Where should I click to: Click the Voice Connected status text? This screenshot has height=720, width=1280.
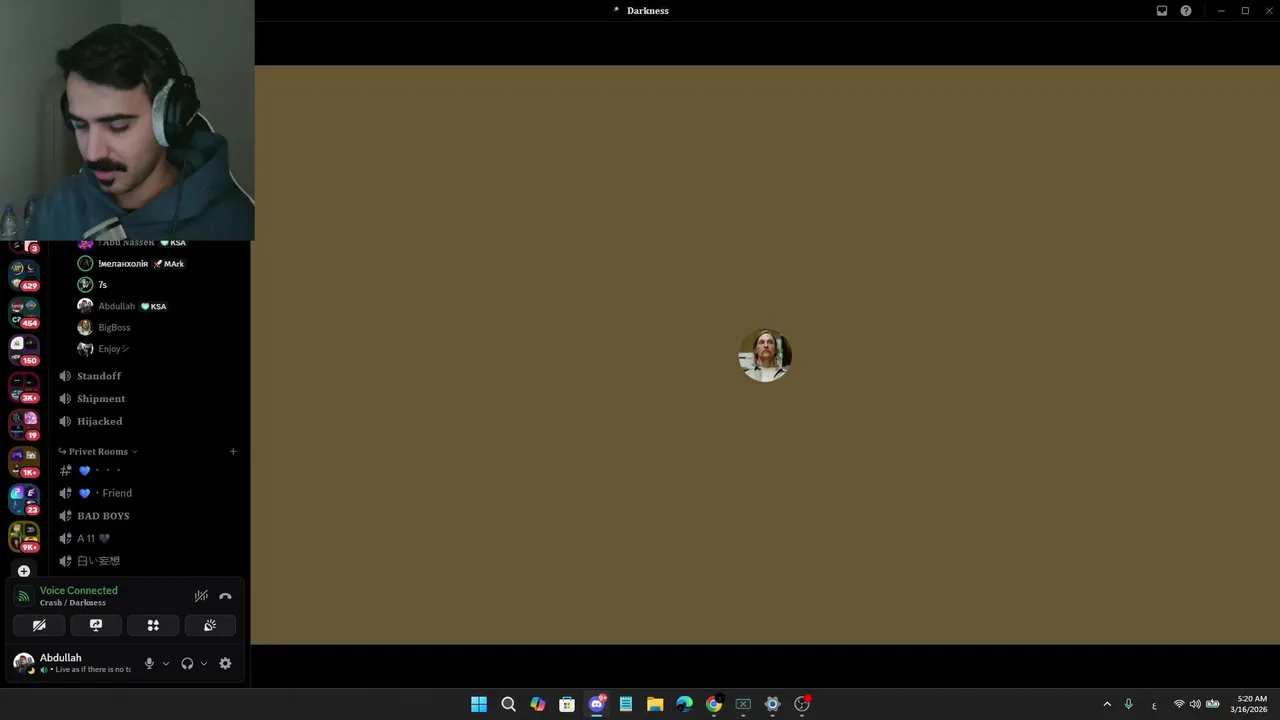79,590
